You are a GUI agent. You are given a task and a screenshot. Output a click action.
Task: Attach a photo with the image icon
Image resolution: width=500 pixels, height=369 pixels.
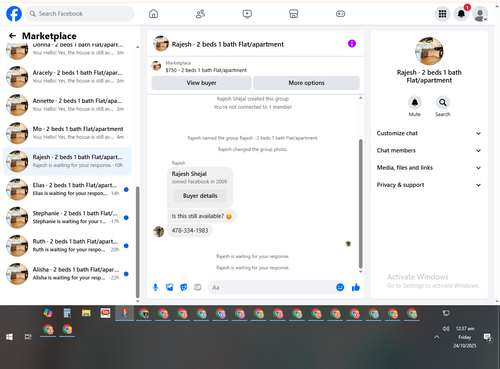click(170, 287)
